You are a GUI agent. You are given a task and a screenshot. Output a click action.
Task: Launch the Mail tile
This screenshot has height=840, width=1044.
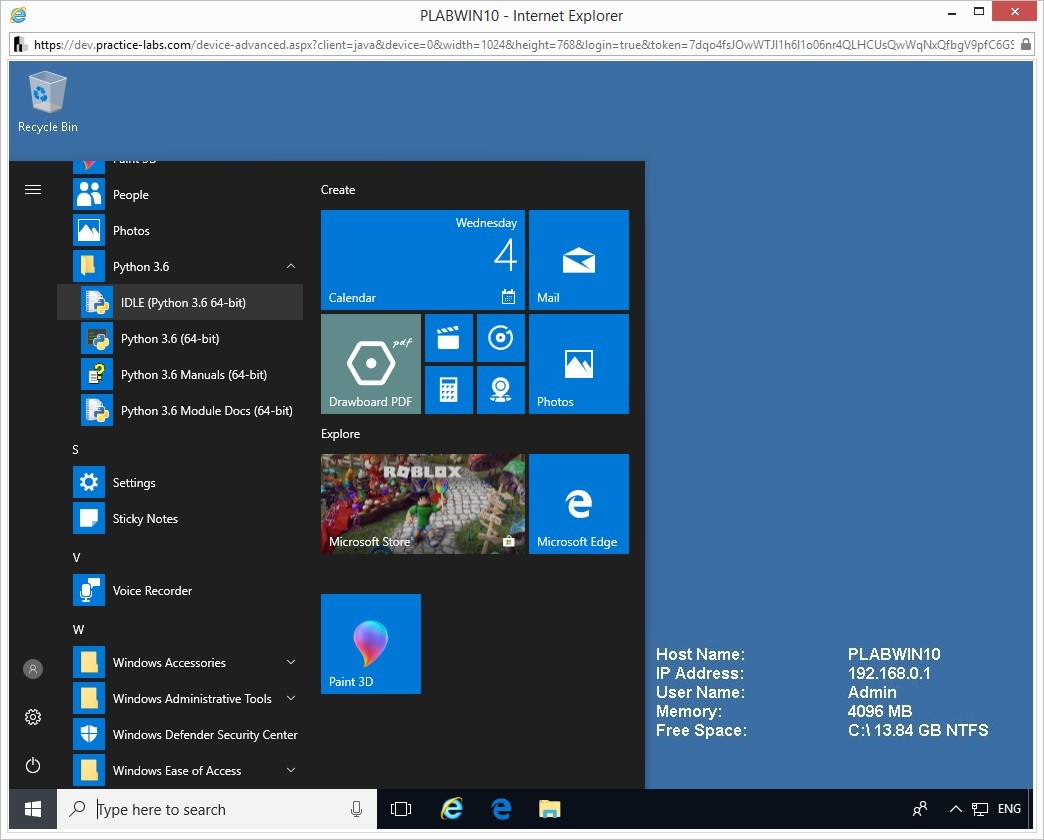click(578, 260)
